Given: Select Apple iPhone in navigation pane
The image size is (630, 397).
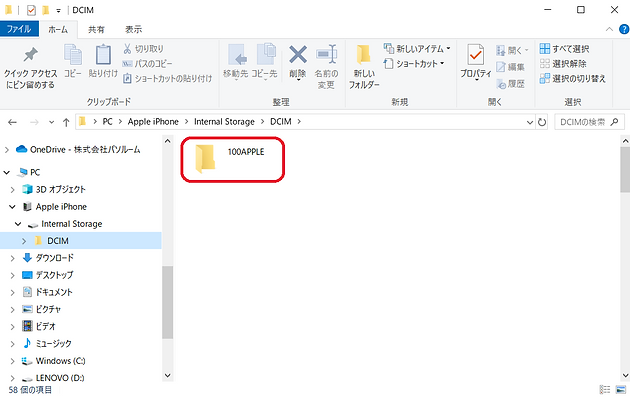Looking at the screenshot, I should click(55, 207).
